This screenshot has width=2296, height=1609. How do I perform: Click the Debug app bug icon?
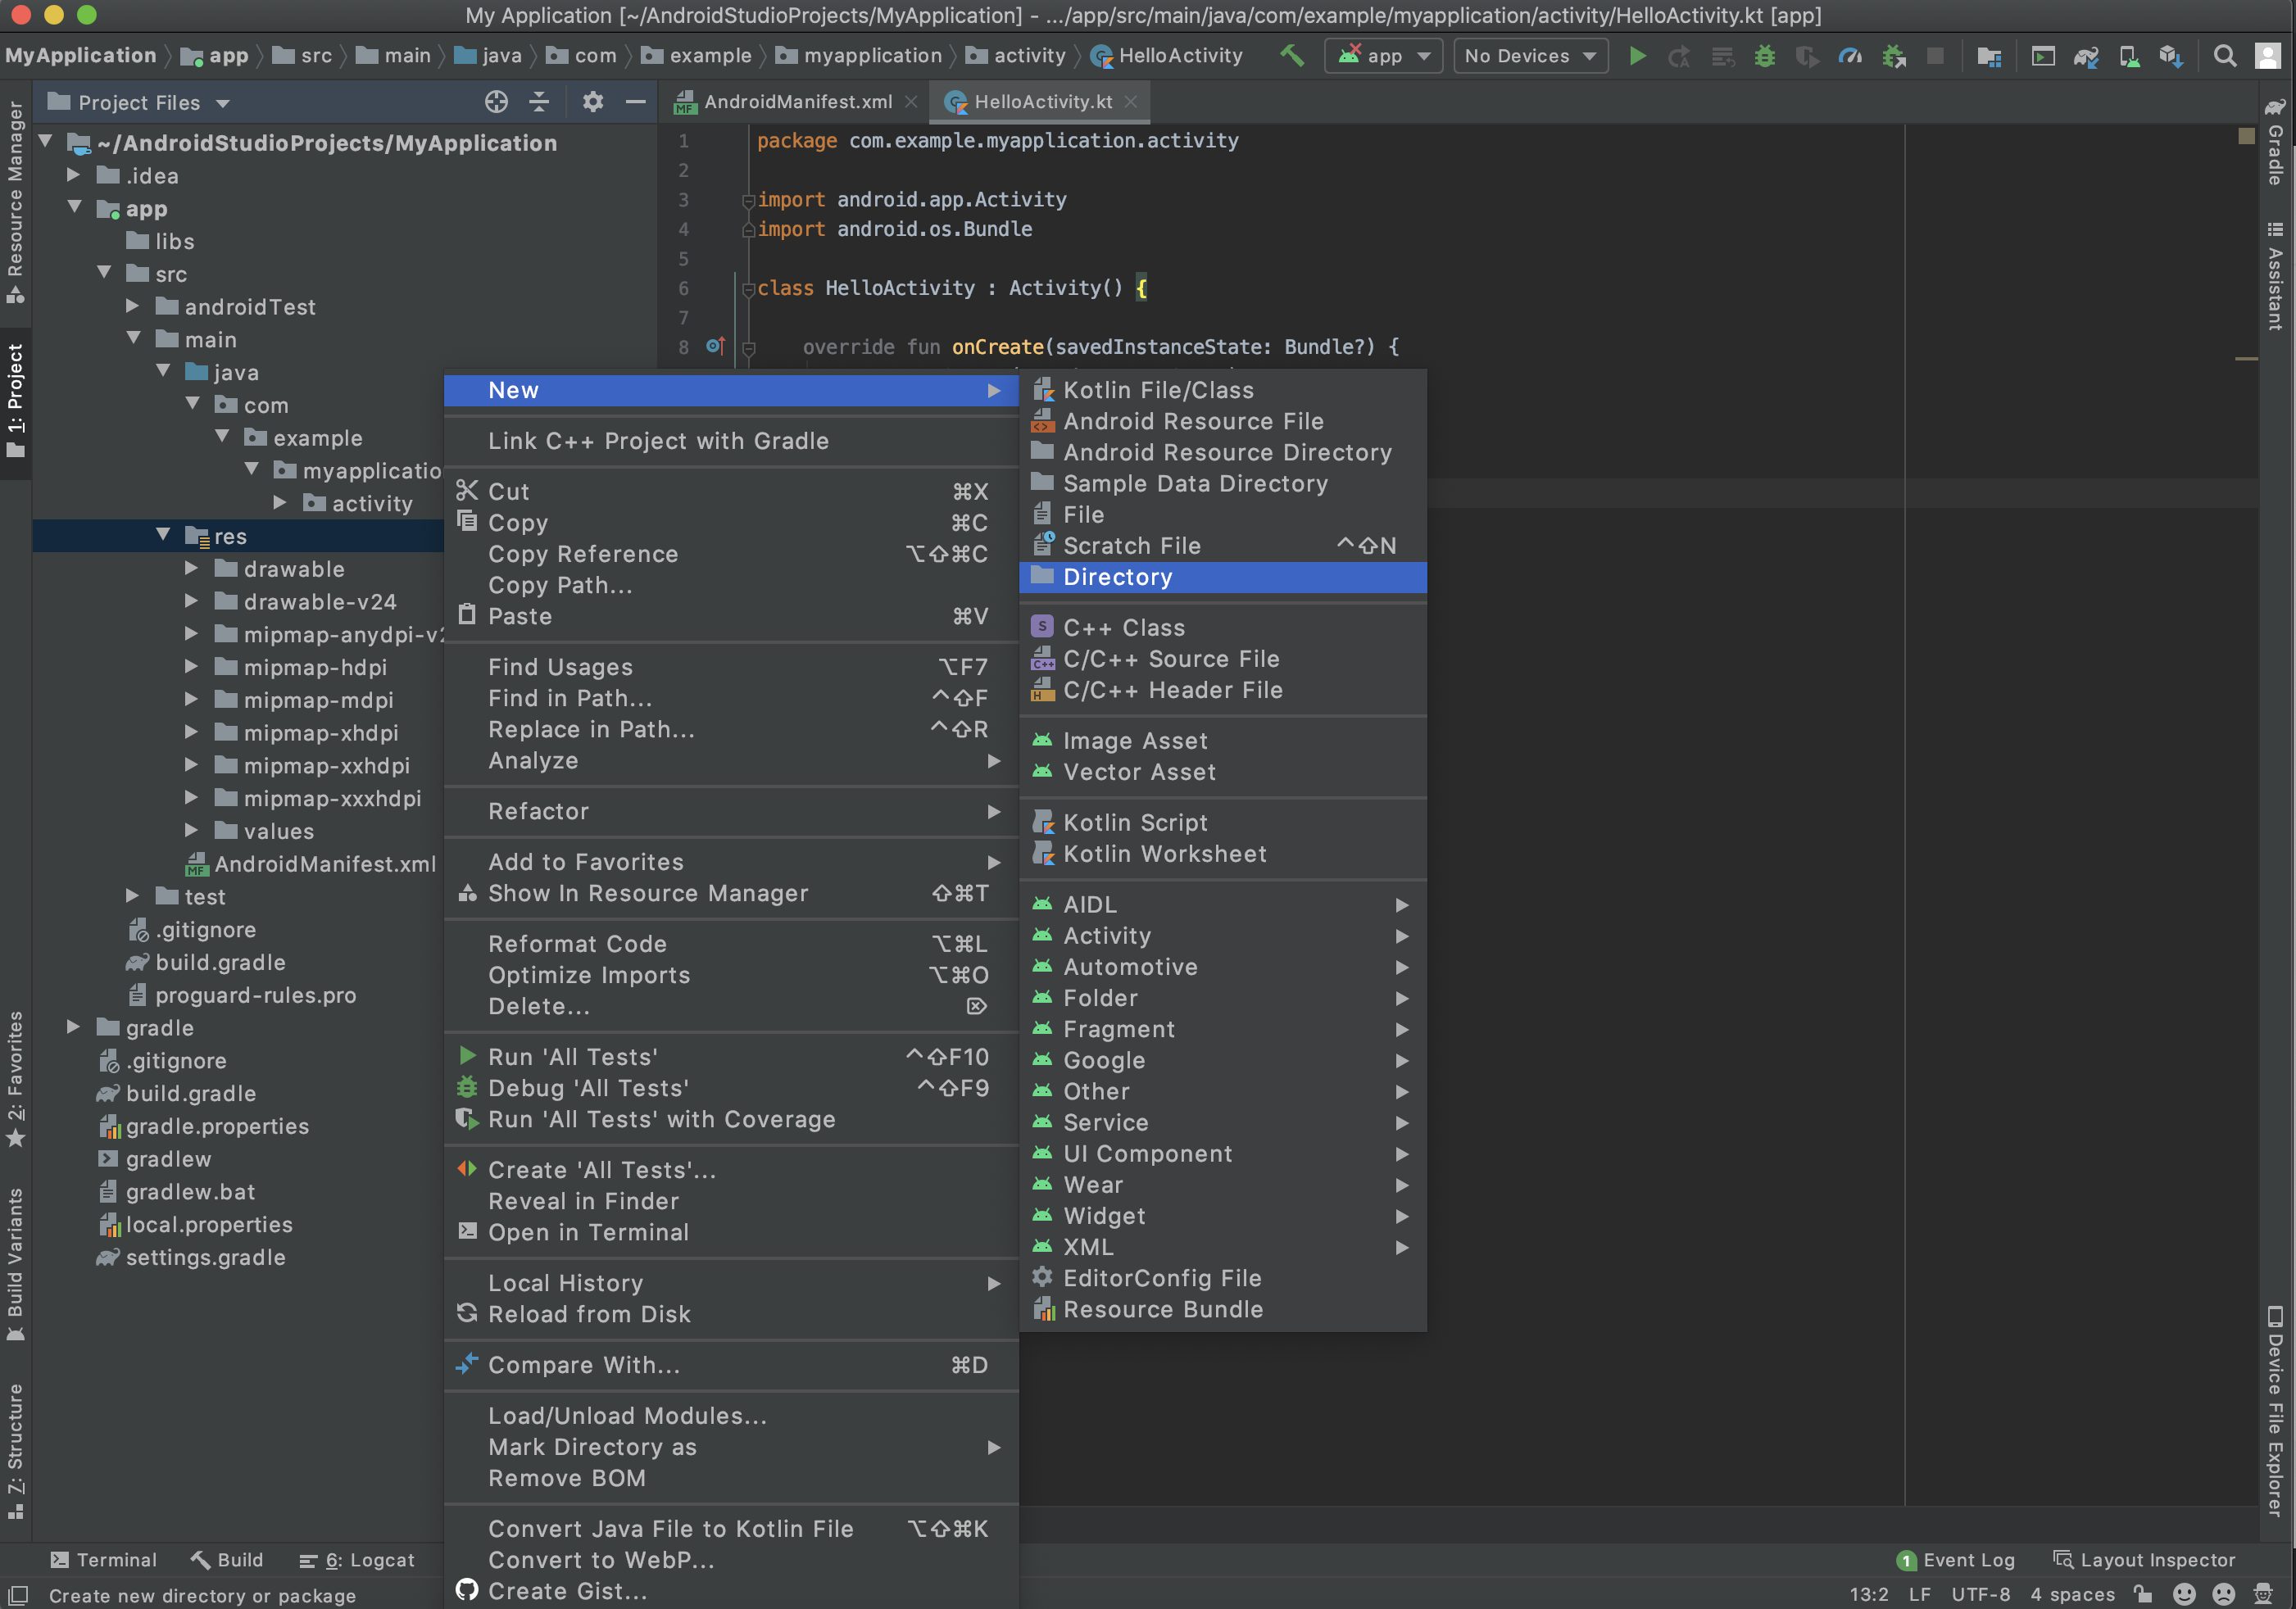tap(1764, 56)
